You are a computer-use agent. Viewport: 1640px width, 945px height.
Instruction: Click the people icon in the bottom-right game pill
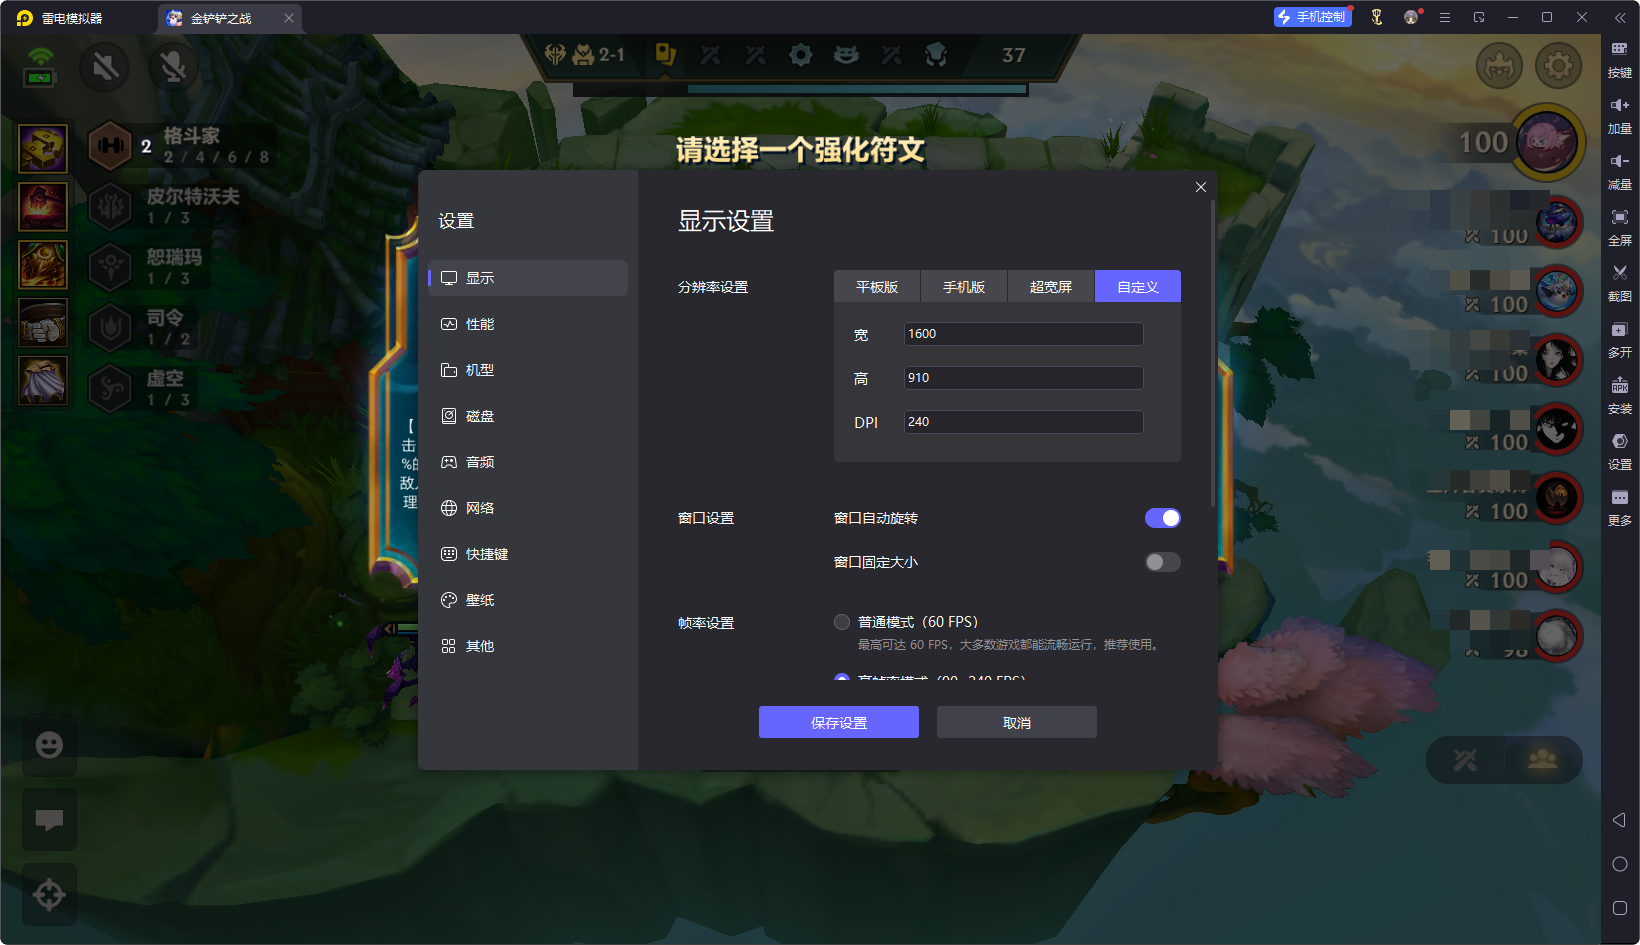1543,759
